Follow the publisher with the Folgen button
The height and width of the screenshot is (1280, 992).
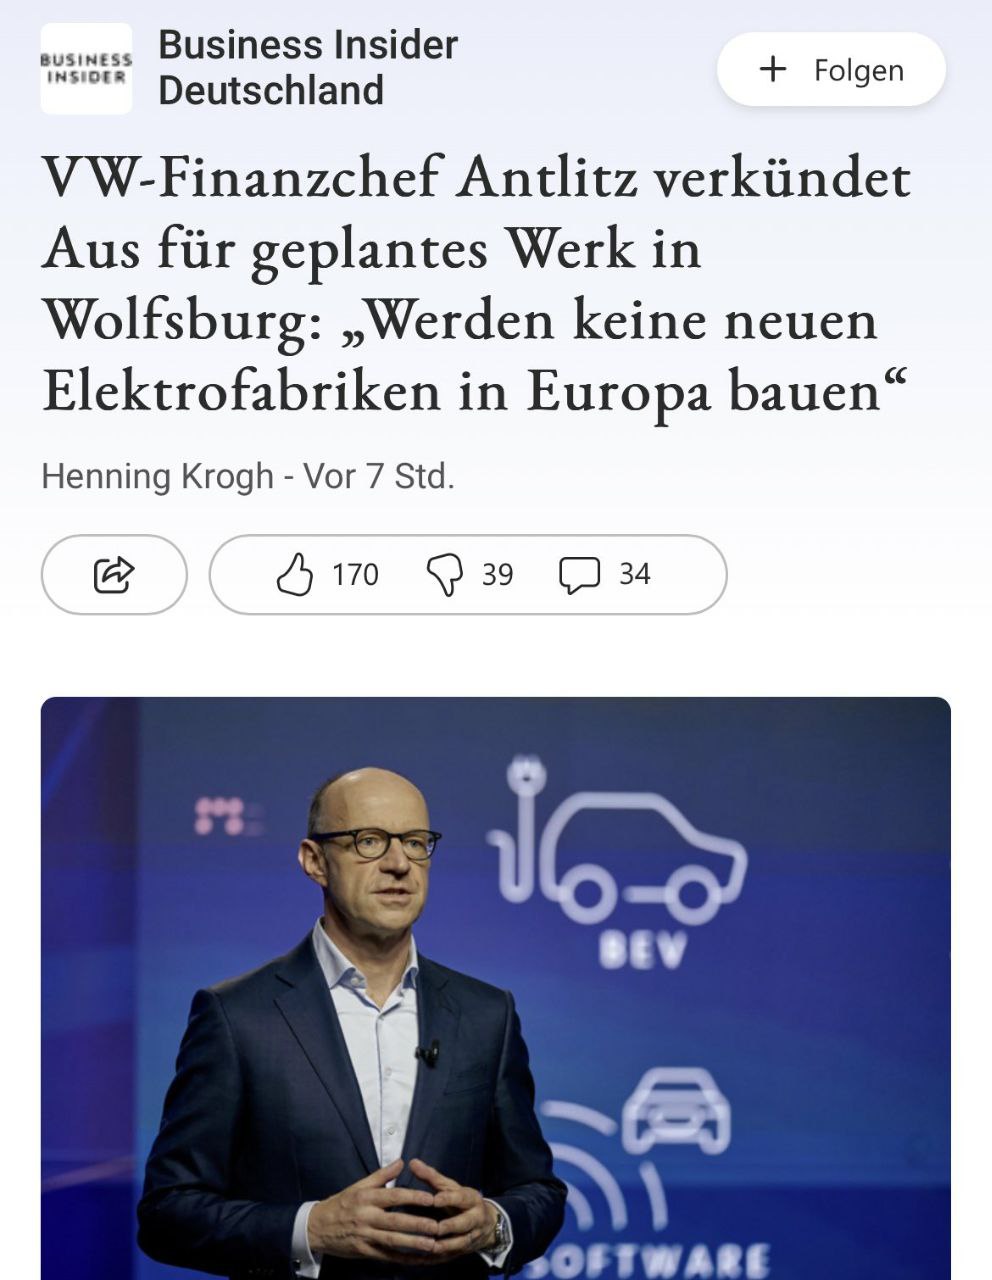point(831,69)
